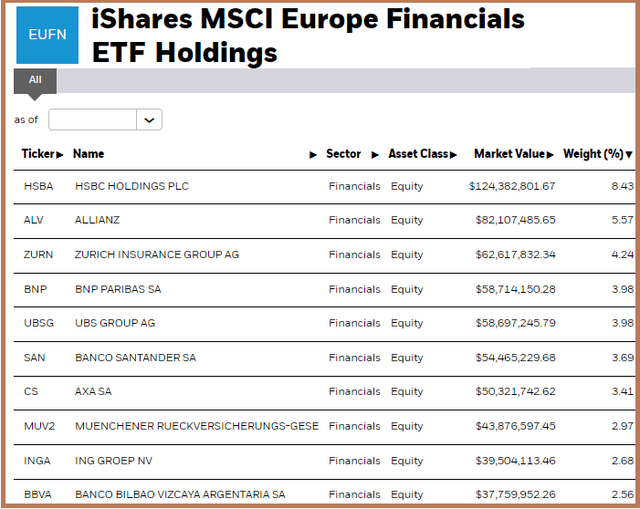Sort by the Name column arrow
This screenshot has height=509, width=640.
tap(313, 155)
